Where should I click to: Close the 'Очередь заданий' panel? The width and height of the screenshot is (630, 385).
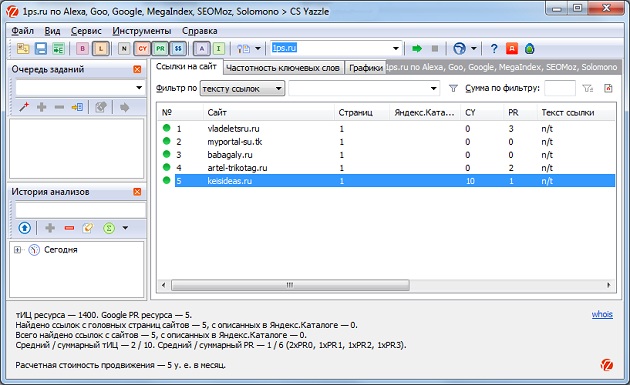pyautogui.click(x=137, y=69)
